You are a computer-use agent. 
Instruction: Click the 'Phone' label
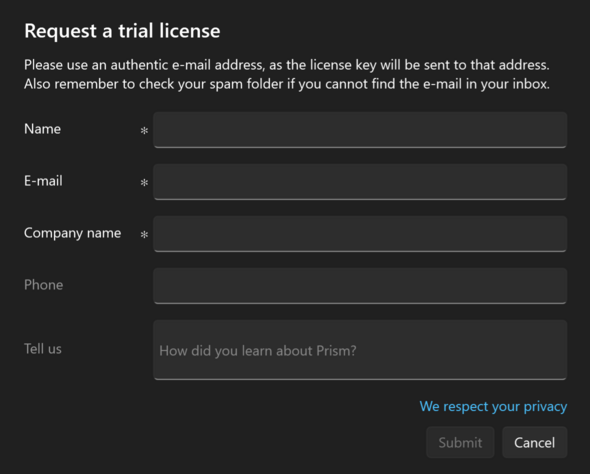coord(44,285)
